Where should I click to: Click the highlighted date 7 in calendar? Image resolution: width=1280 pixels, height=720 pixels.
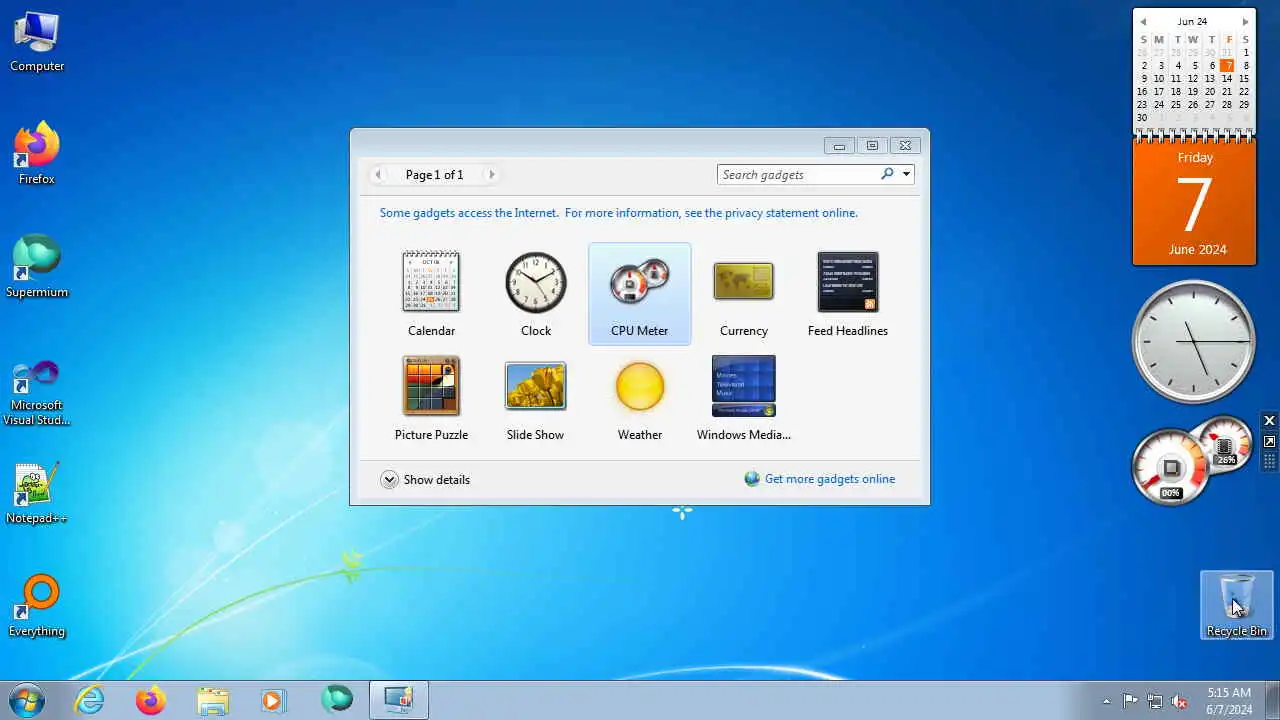pos(1227,65)
